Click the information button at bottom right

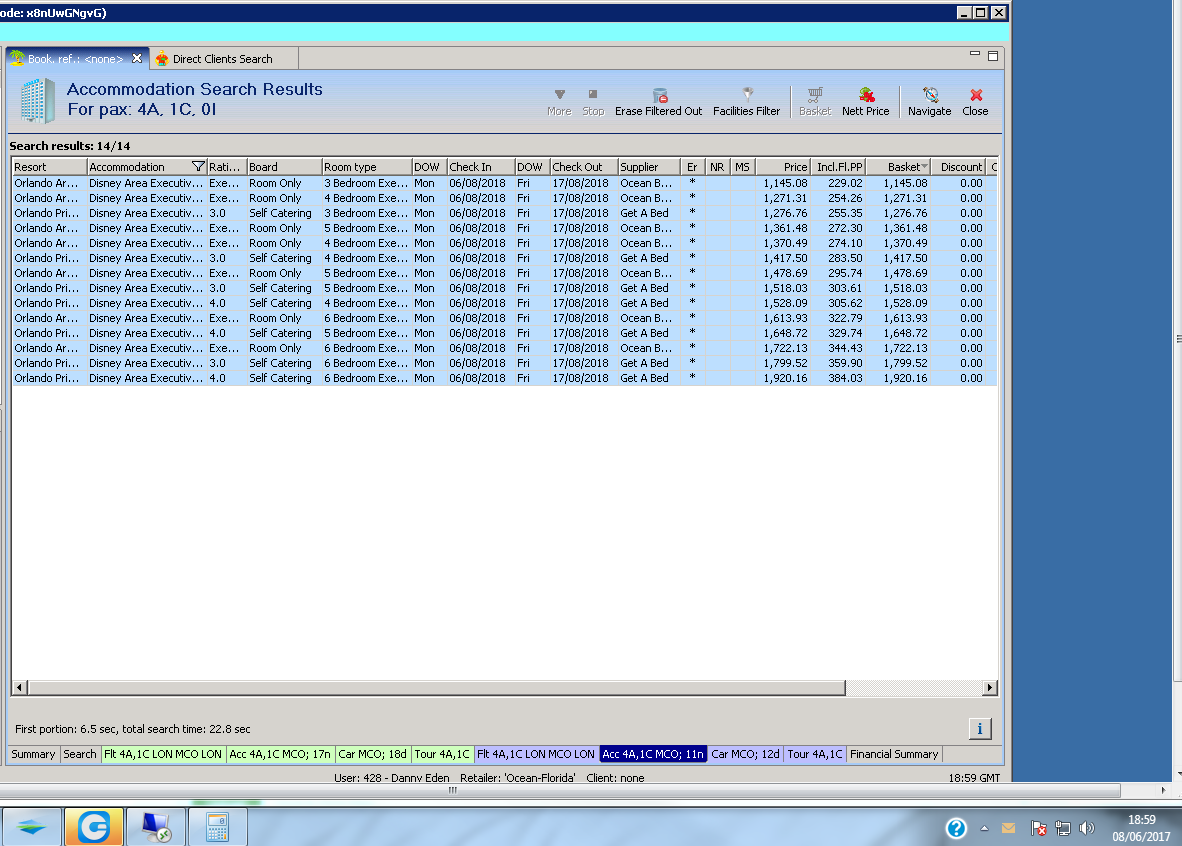[x=980, y=728]
